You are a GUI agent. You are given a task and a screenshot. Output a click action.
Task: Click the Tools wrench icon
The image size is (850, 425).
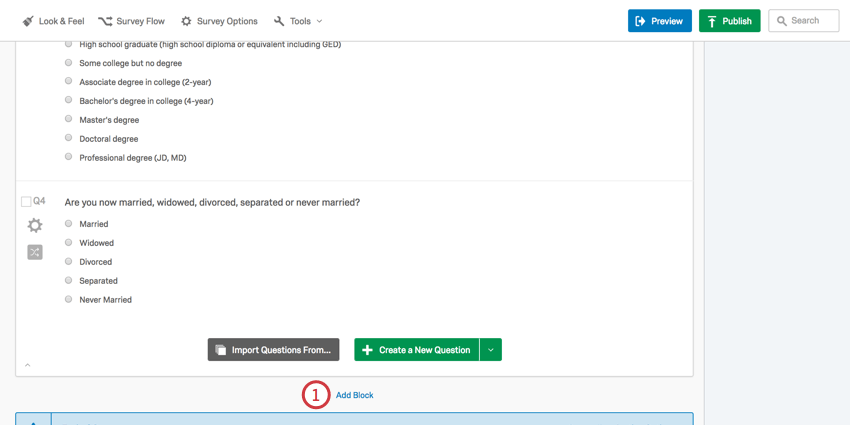pyautogui.click(x=279, y=21)
